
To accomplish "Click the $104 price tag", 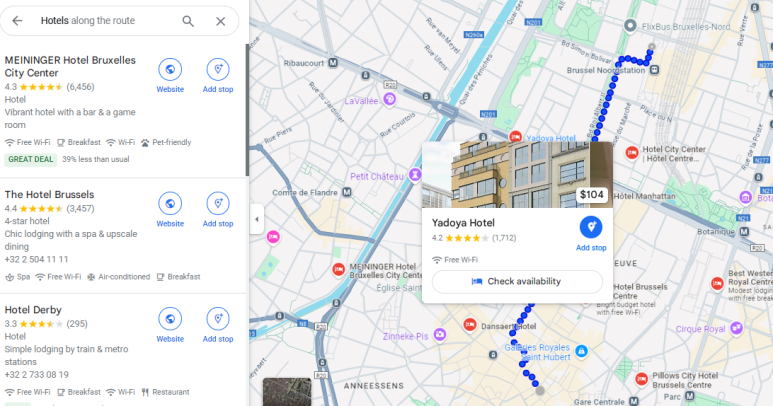I will click(592, 195).
